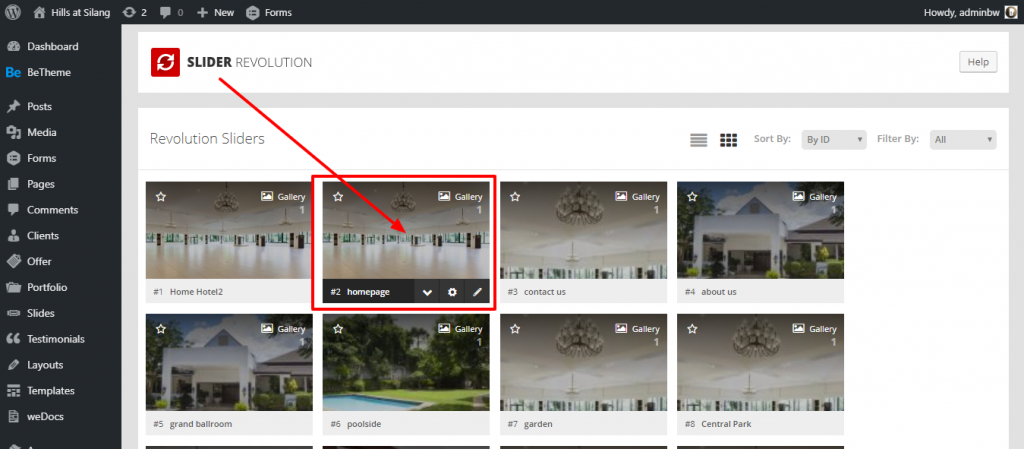
Task: Click the #6 poolside title
Action: 355,424
